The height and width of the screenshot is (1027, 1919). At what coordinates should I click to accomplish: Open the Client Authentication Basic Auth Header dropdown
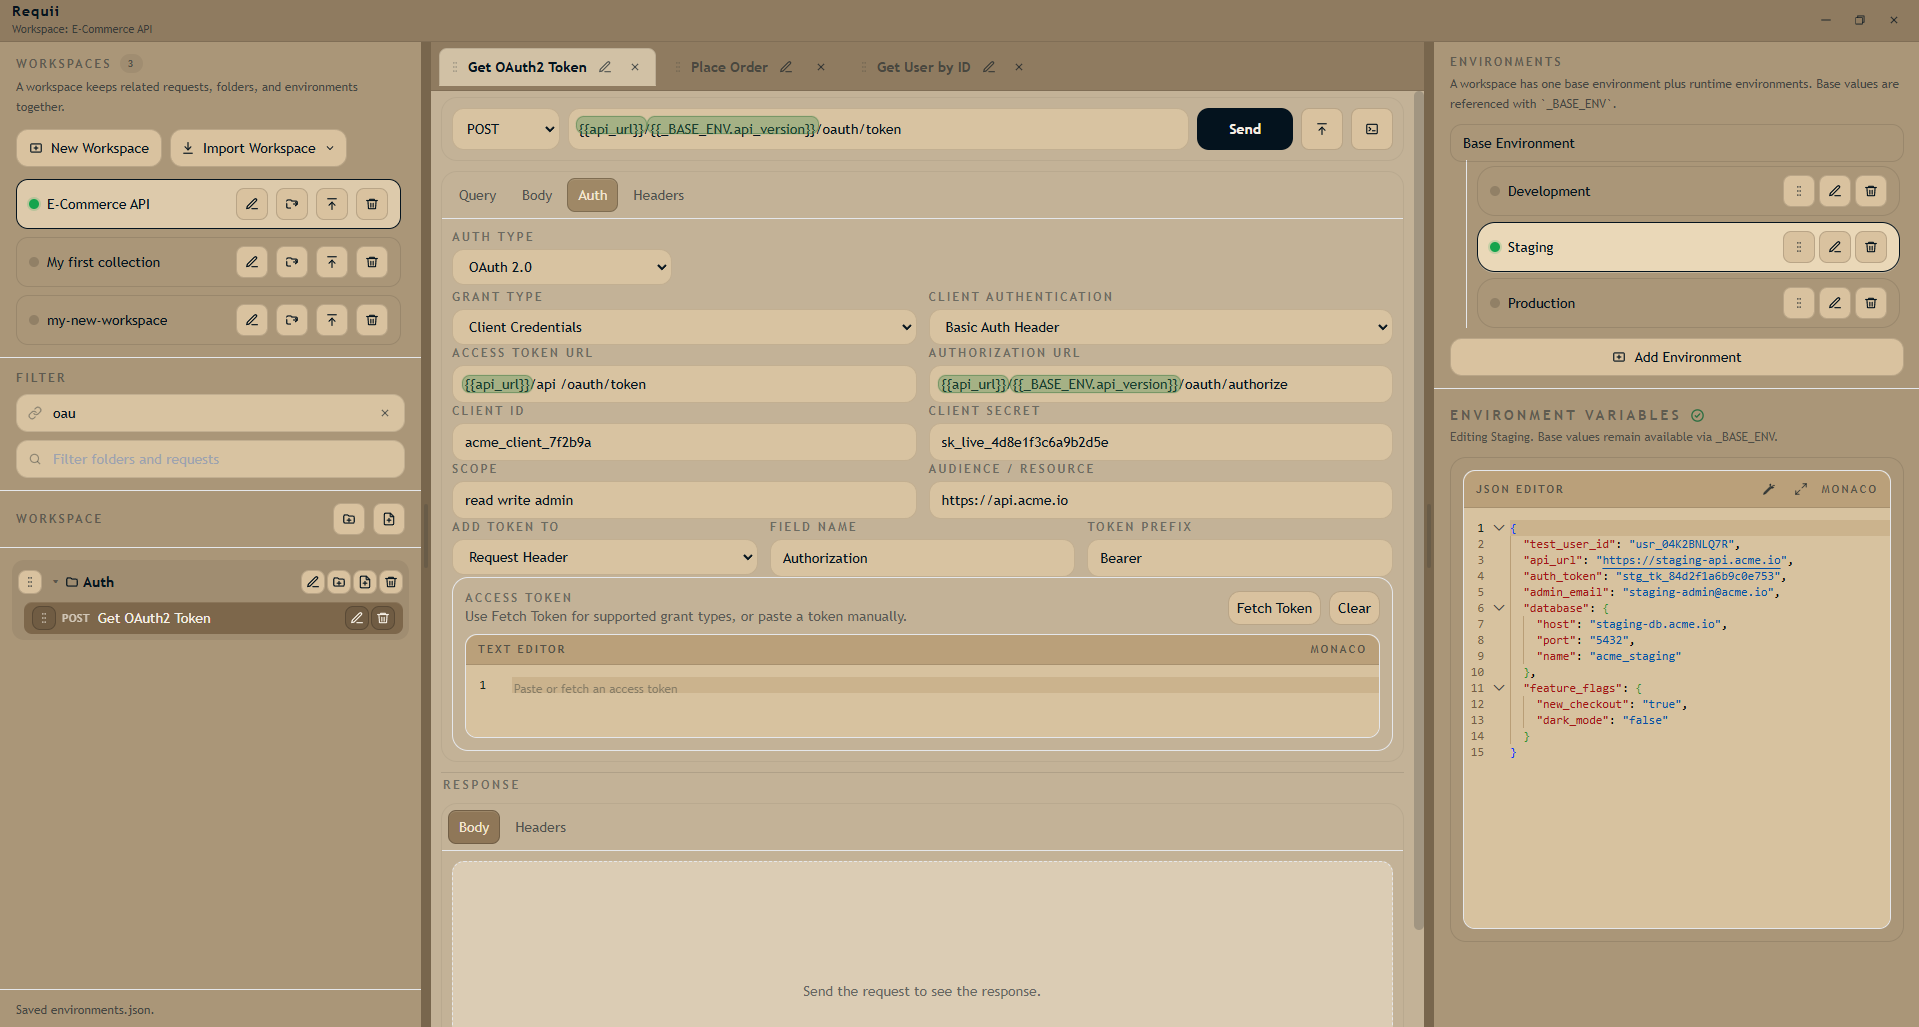[x=1160, y=327]
